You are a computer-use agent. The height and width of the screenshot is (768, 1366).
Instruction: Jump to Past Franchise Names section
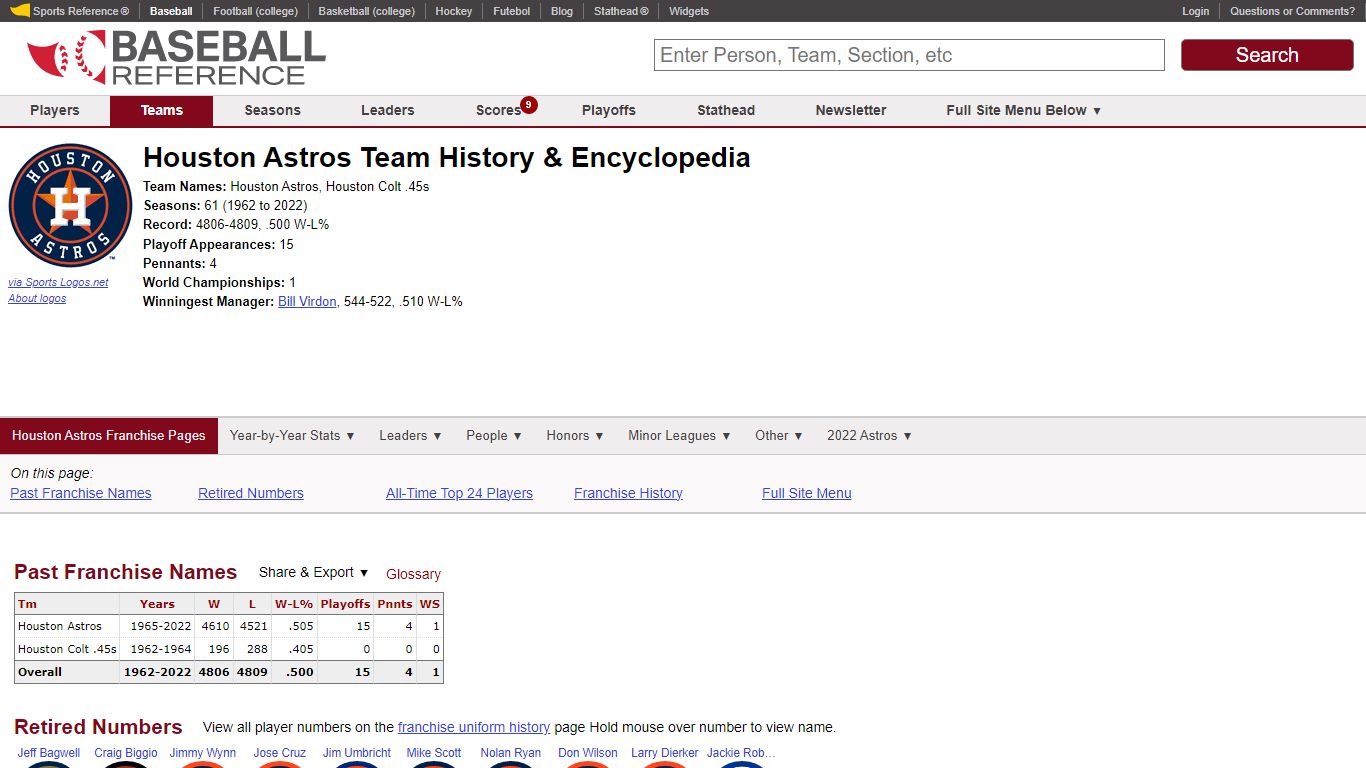click(81, 493)
